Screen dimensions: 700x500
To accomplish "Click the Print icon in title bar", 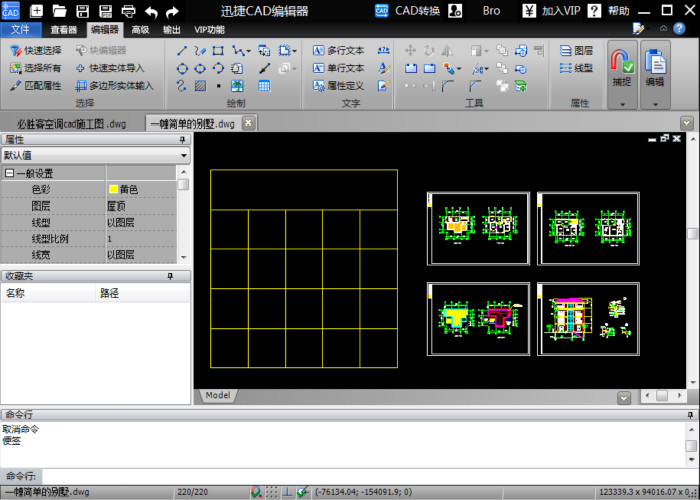I will coord(129,11).
